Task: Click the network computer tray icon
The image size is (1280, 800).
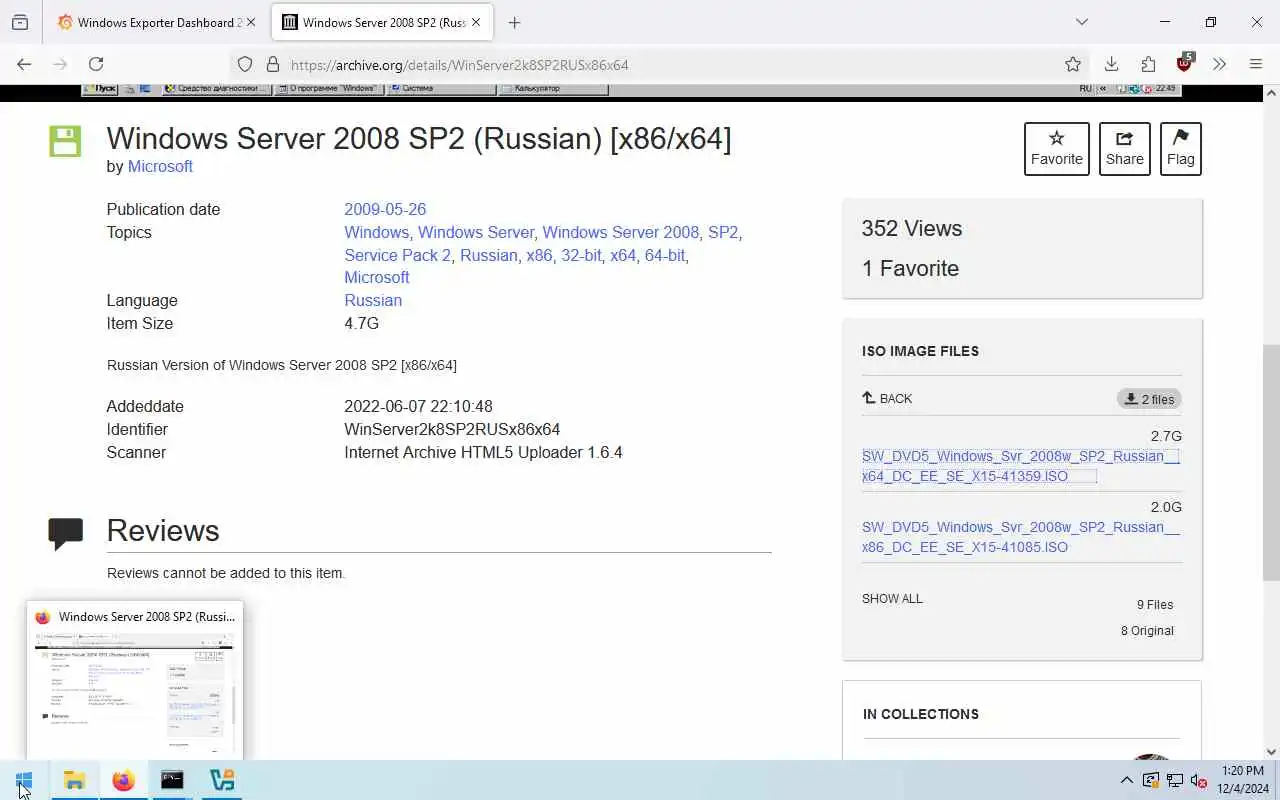Action: [1175, 780]
